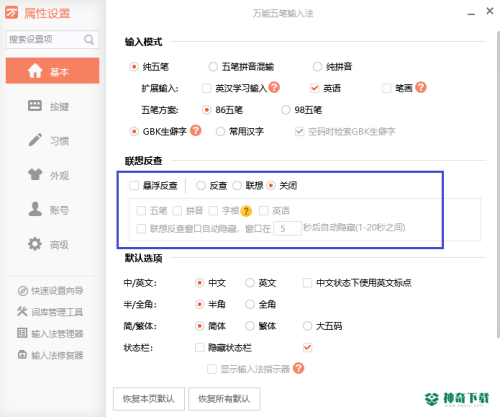This screenshot has height=417, width=500.
Task: Click the help icon beside GBK生僻字
Action: [x=196, y=130]
